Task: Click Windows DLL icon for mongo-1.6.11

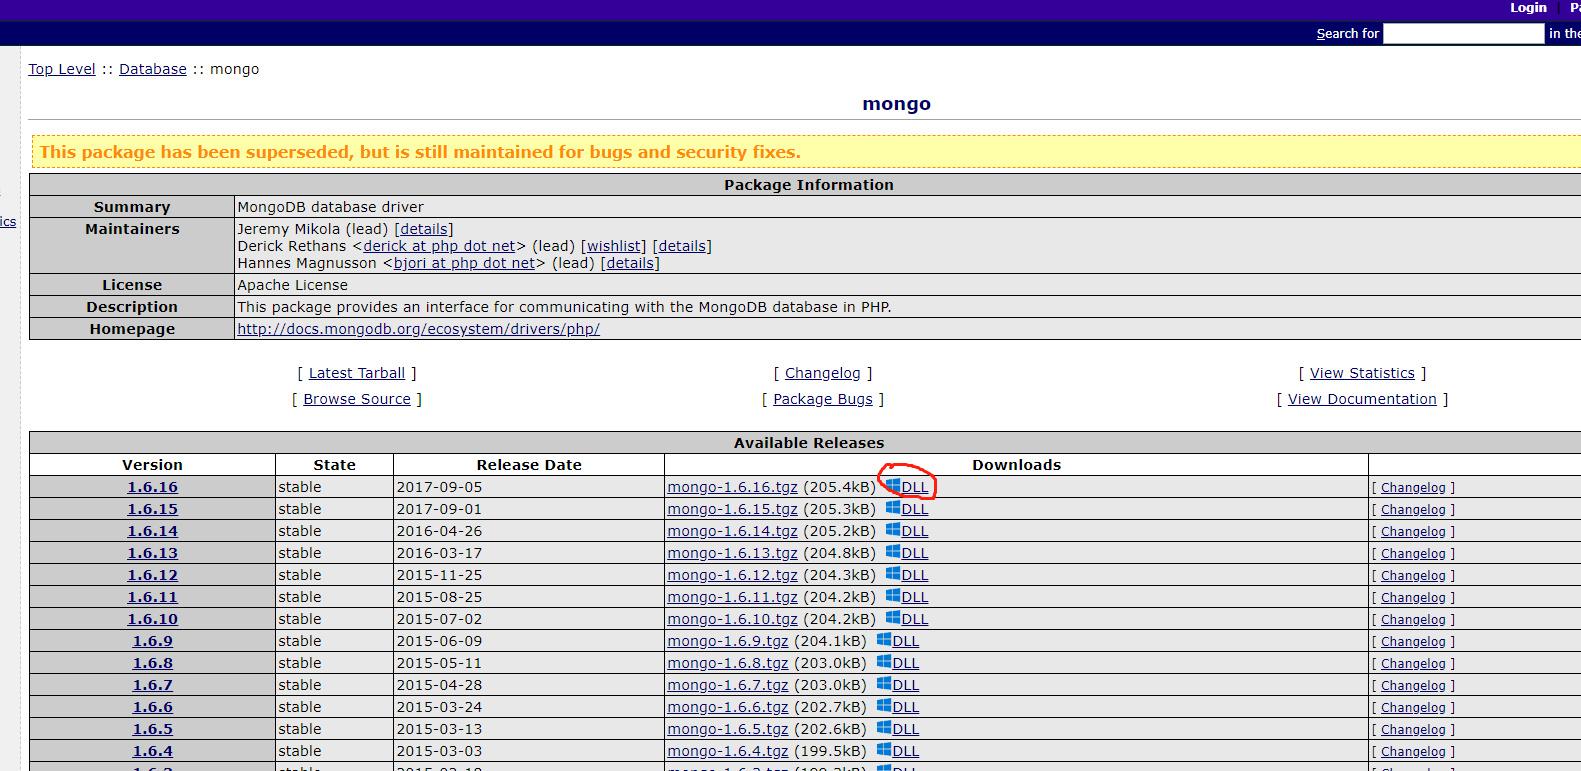Action: [893, 596]
